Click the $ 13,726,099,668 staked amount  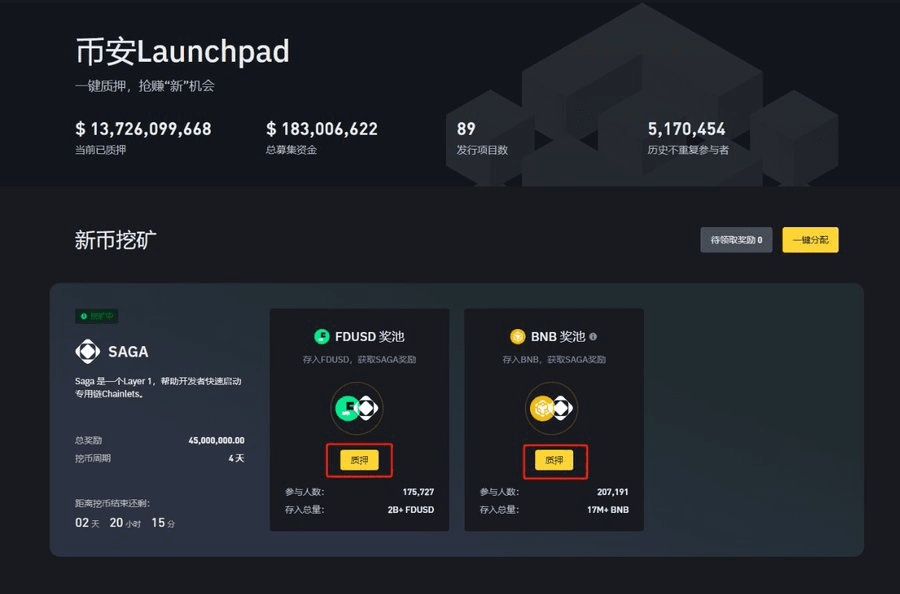[x=143, y=129]
